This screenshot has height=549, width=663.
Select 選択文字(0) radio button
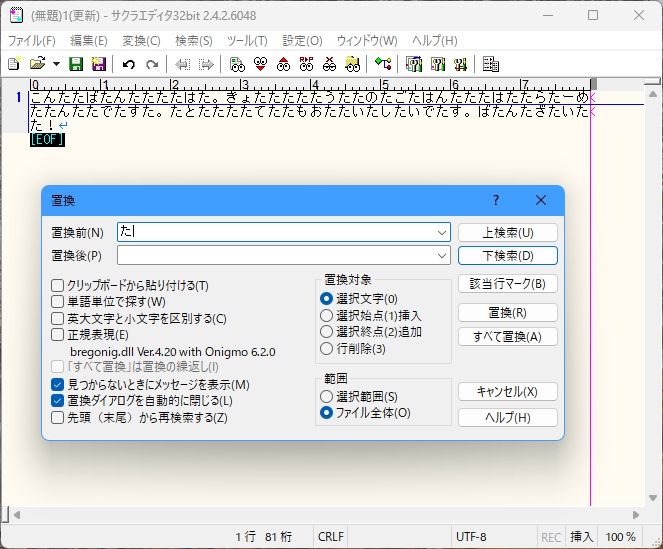326,299
